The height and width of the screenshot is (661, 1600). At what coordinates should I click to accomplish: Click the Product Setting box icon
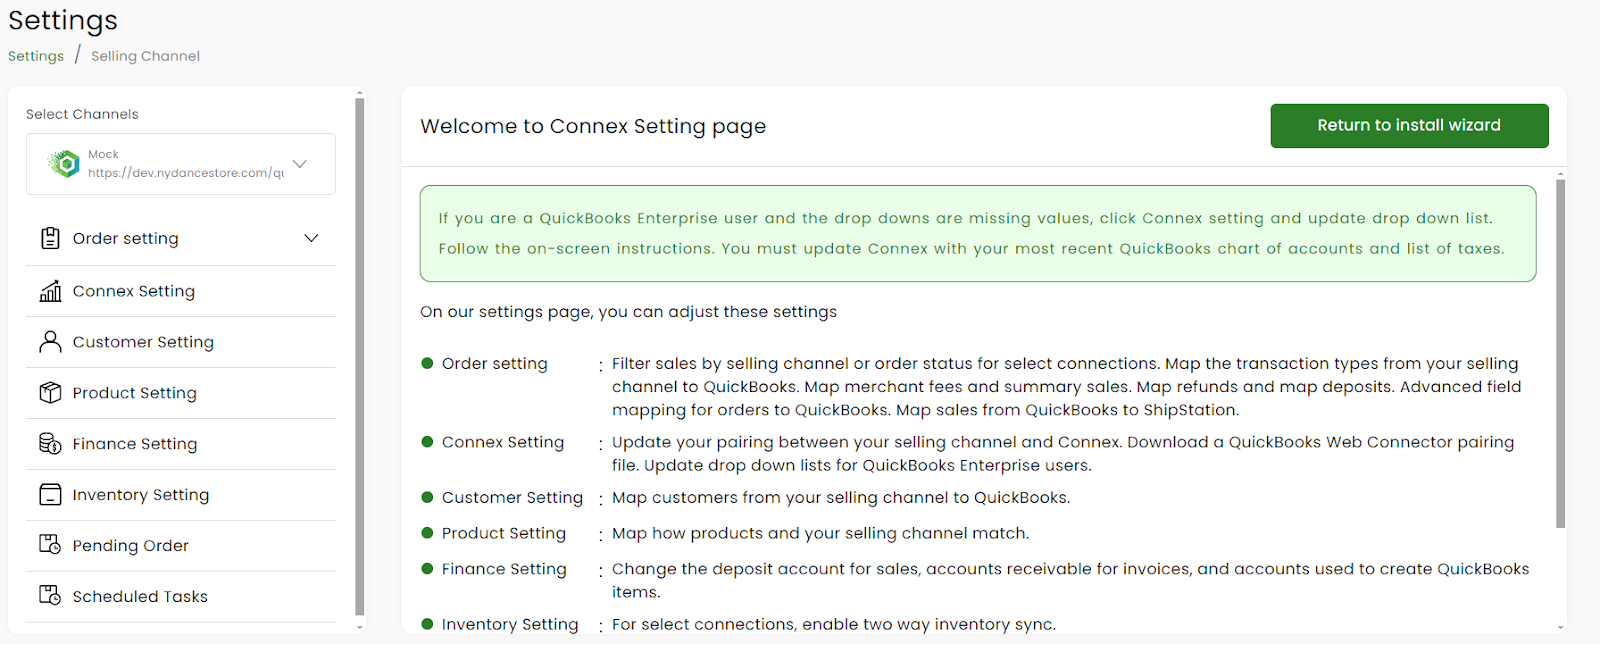pyautogui.click(x=50, y=393)
